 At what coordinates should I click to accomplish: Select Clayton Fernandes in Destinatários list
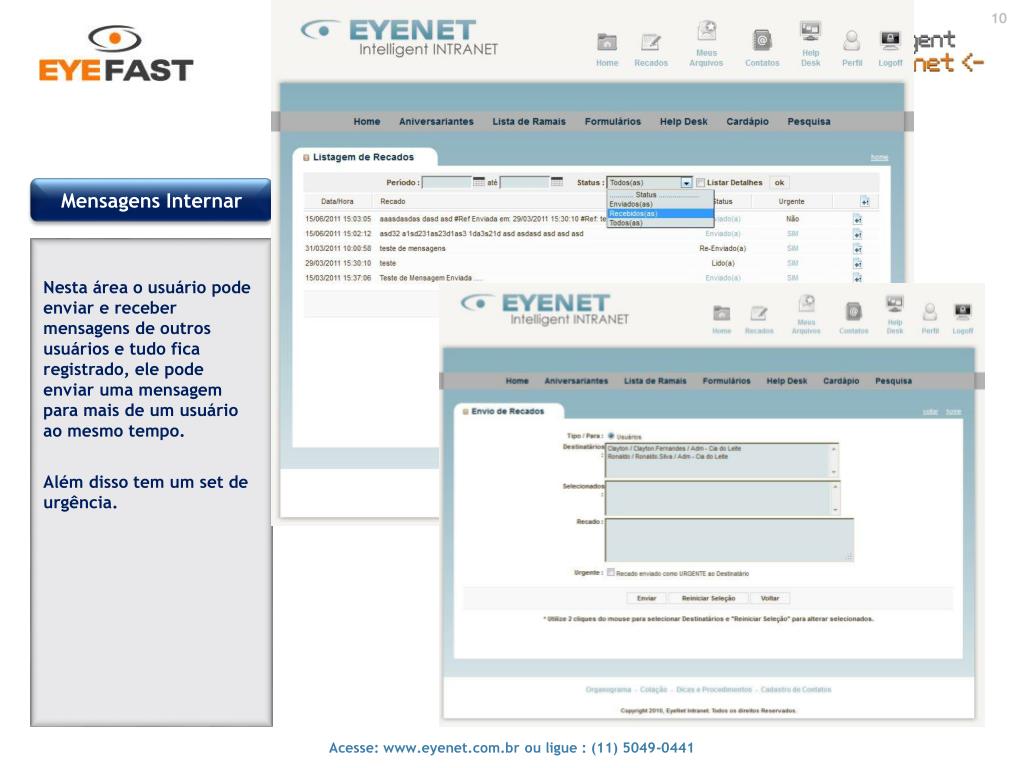click(x=674, y=449)
